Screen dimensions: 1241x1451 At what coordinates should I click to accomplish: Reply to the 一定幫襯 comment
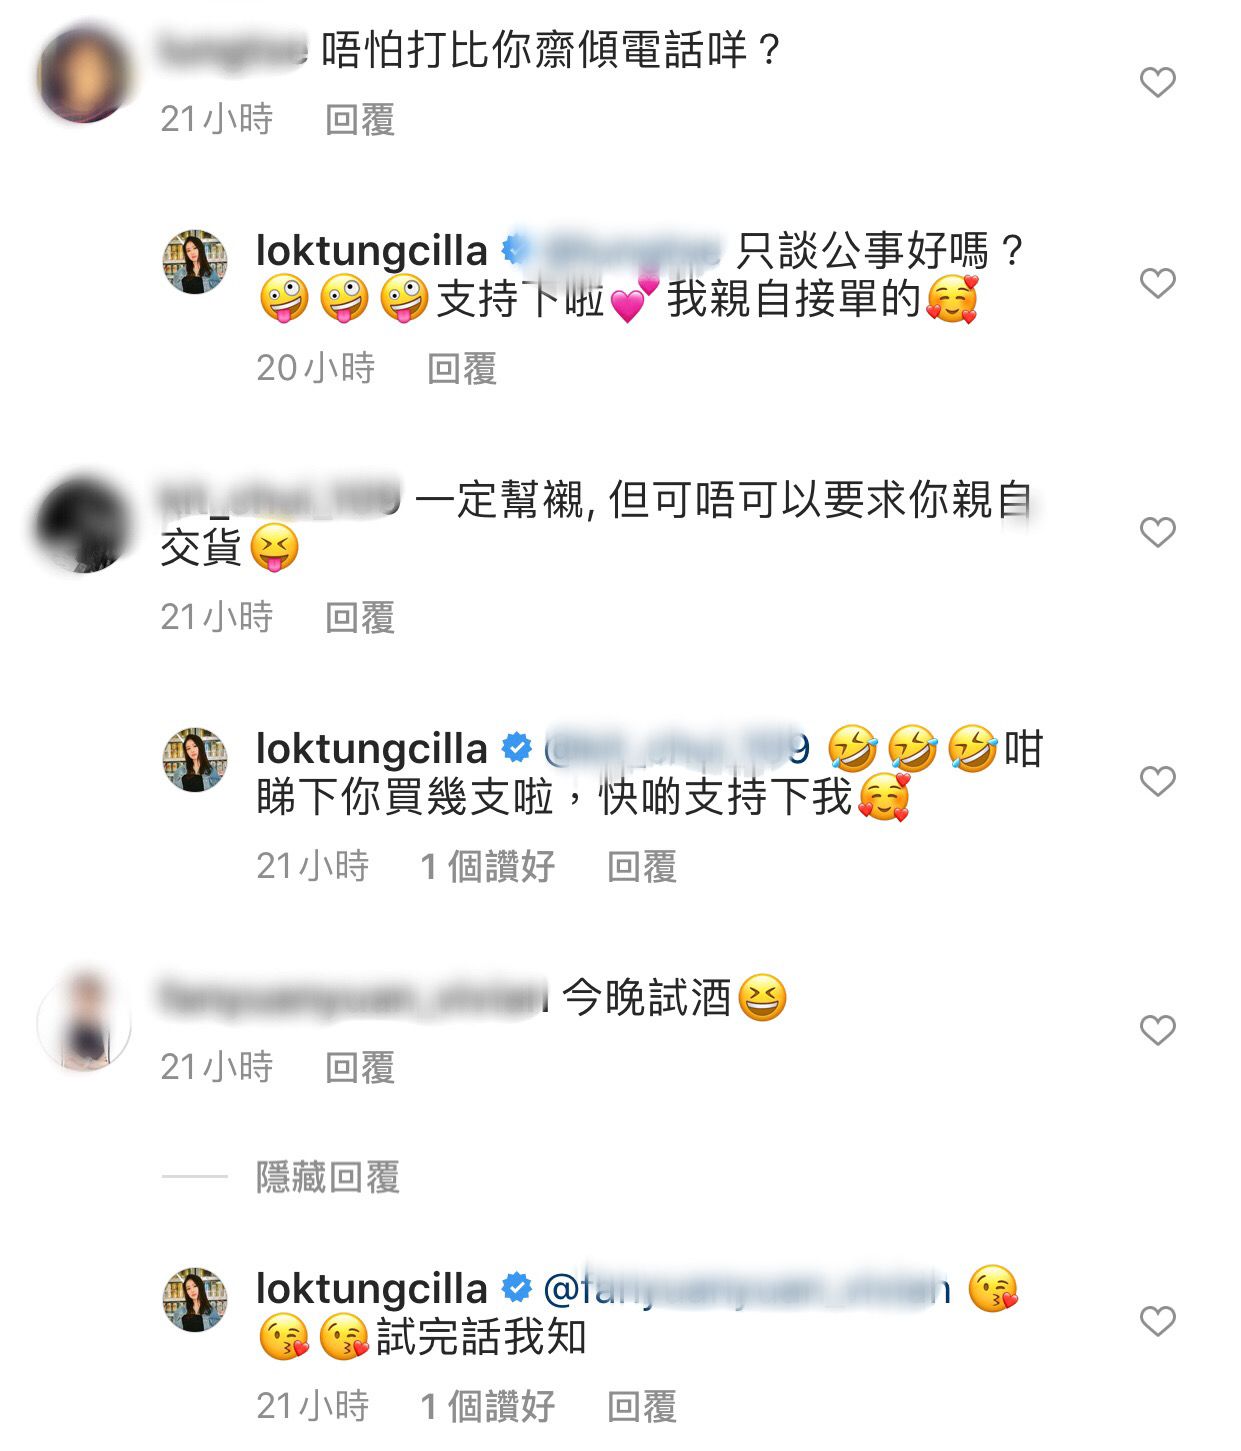(x=360, y=617)
